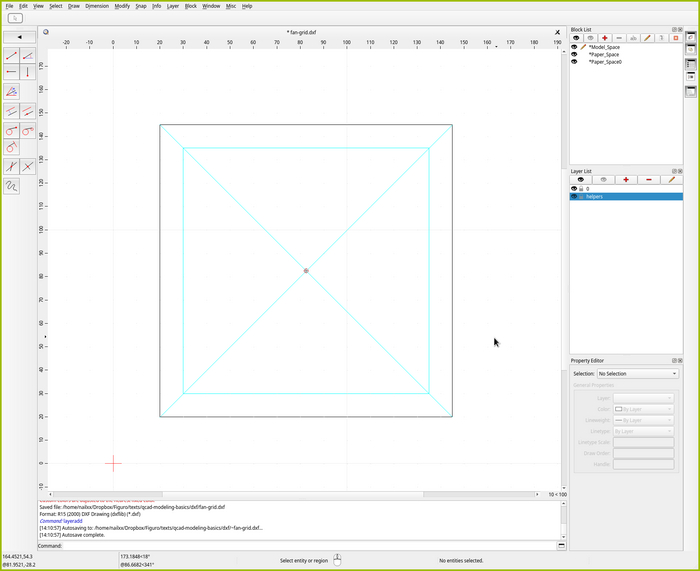This screenshot has height=571, width=700.
Task: Add a new layer with plus icon
Action: pos(626,180)
